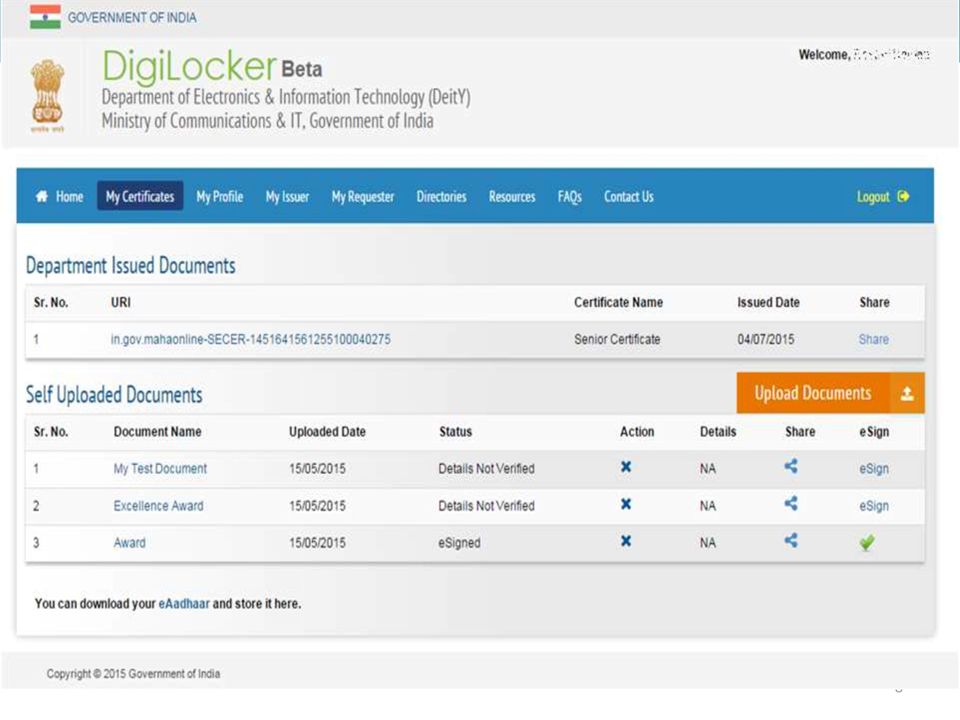Open the My Test Document link

pyautogui.click(x=160, y=468)
